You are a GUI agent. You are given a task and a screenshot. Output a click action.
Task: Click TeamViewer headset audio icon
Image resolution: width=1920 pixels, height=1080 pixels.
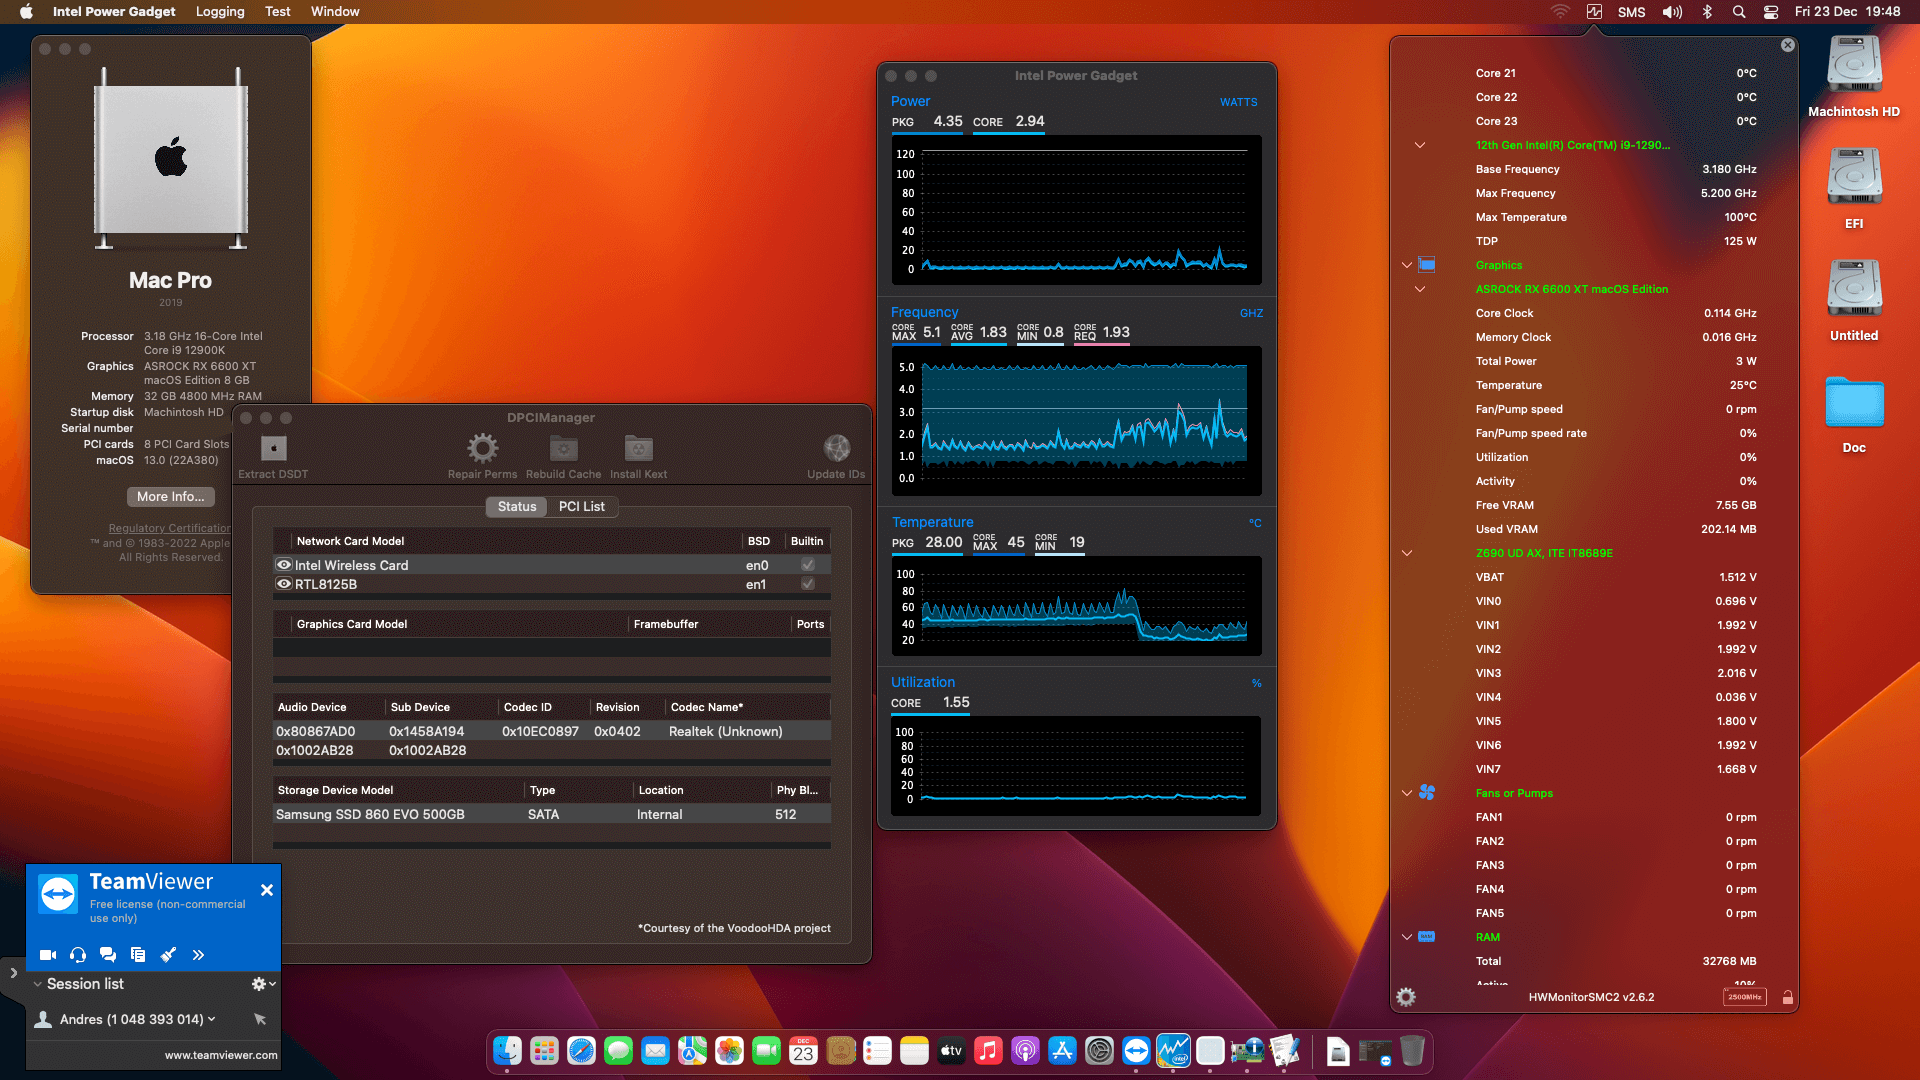coord(78,955)
